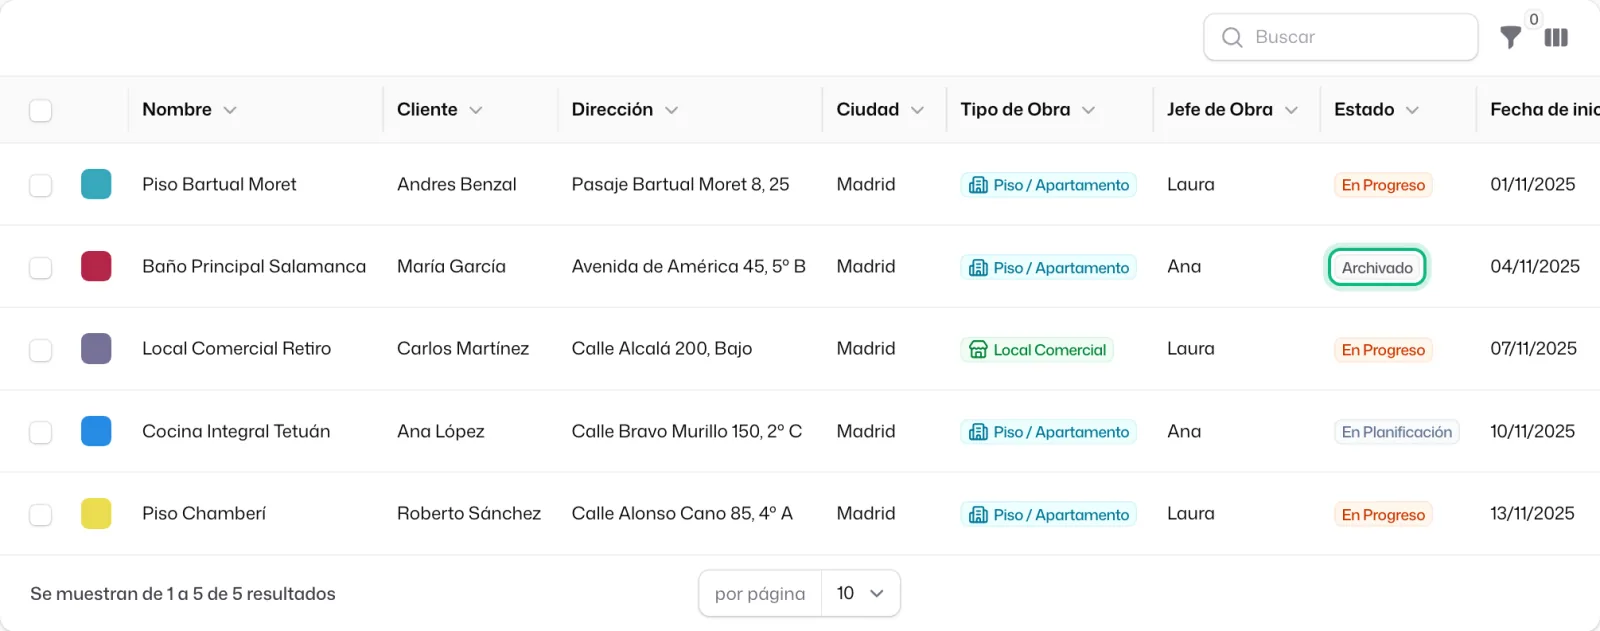Viewport: 1600px width, 631px height.
Task: Open the rows per page dropdown showing 10
Action: [861, 593]
